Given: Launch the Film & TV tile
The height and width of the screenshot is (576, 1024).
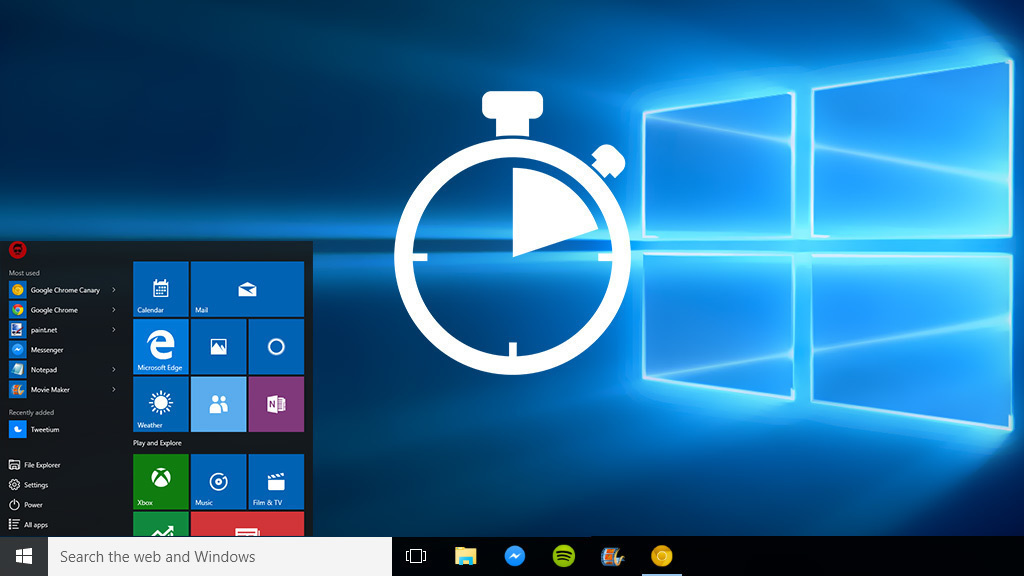Looking at the screenshot, I should tap(276, 481).
